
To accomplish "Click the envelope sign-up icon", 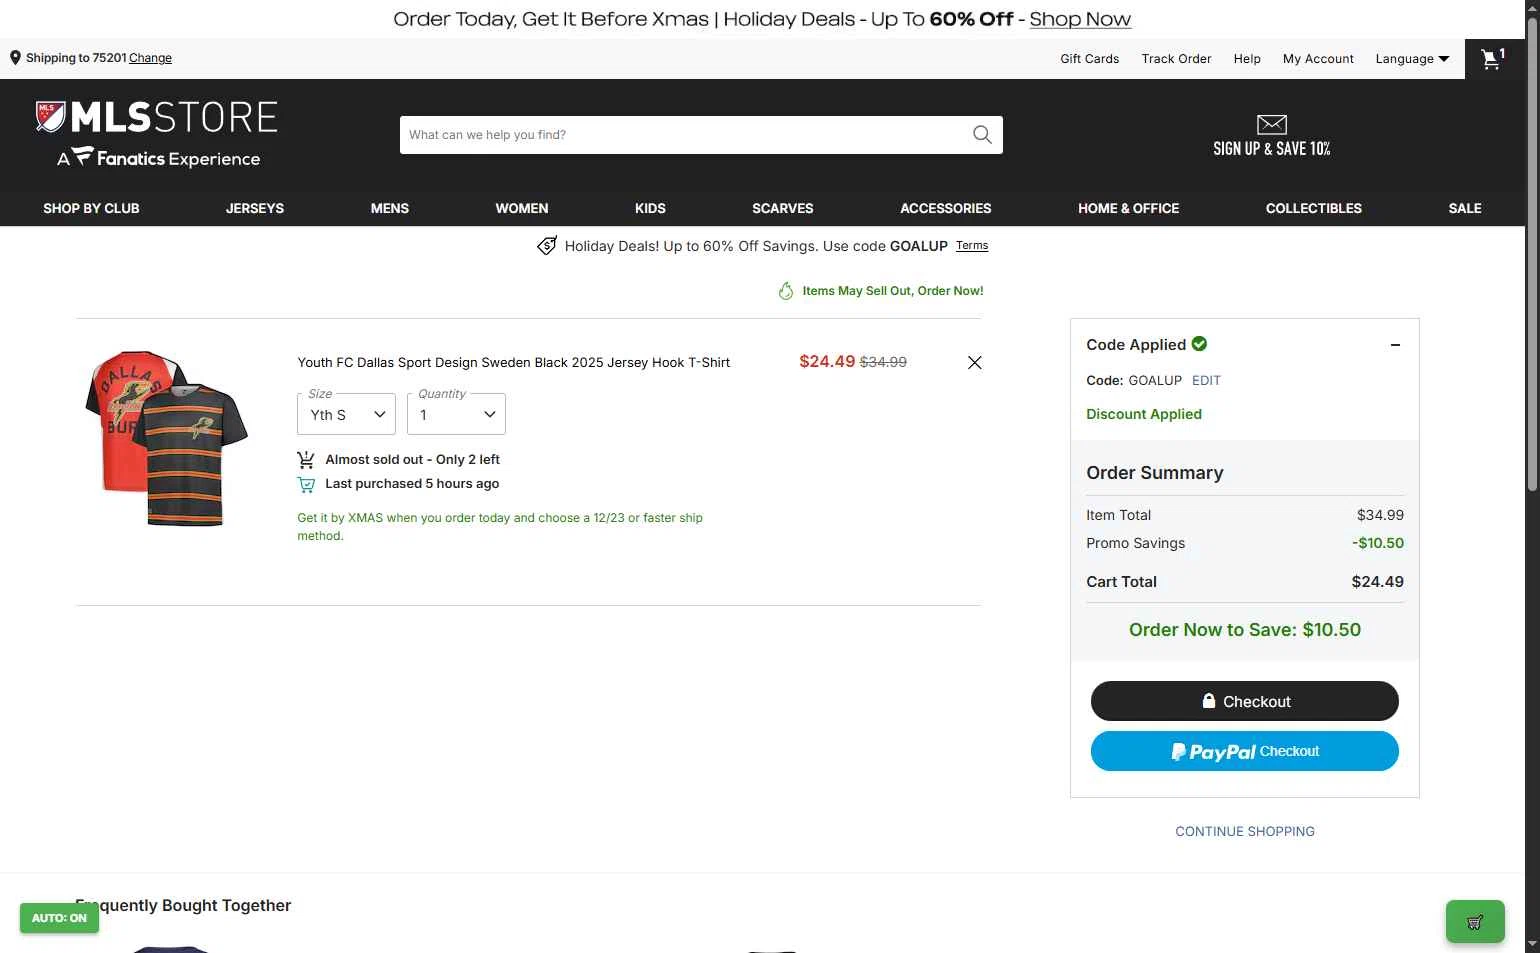I will pyautogui.click(x=1271, y=124).
